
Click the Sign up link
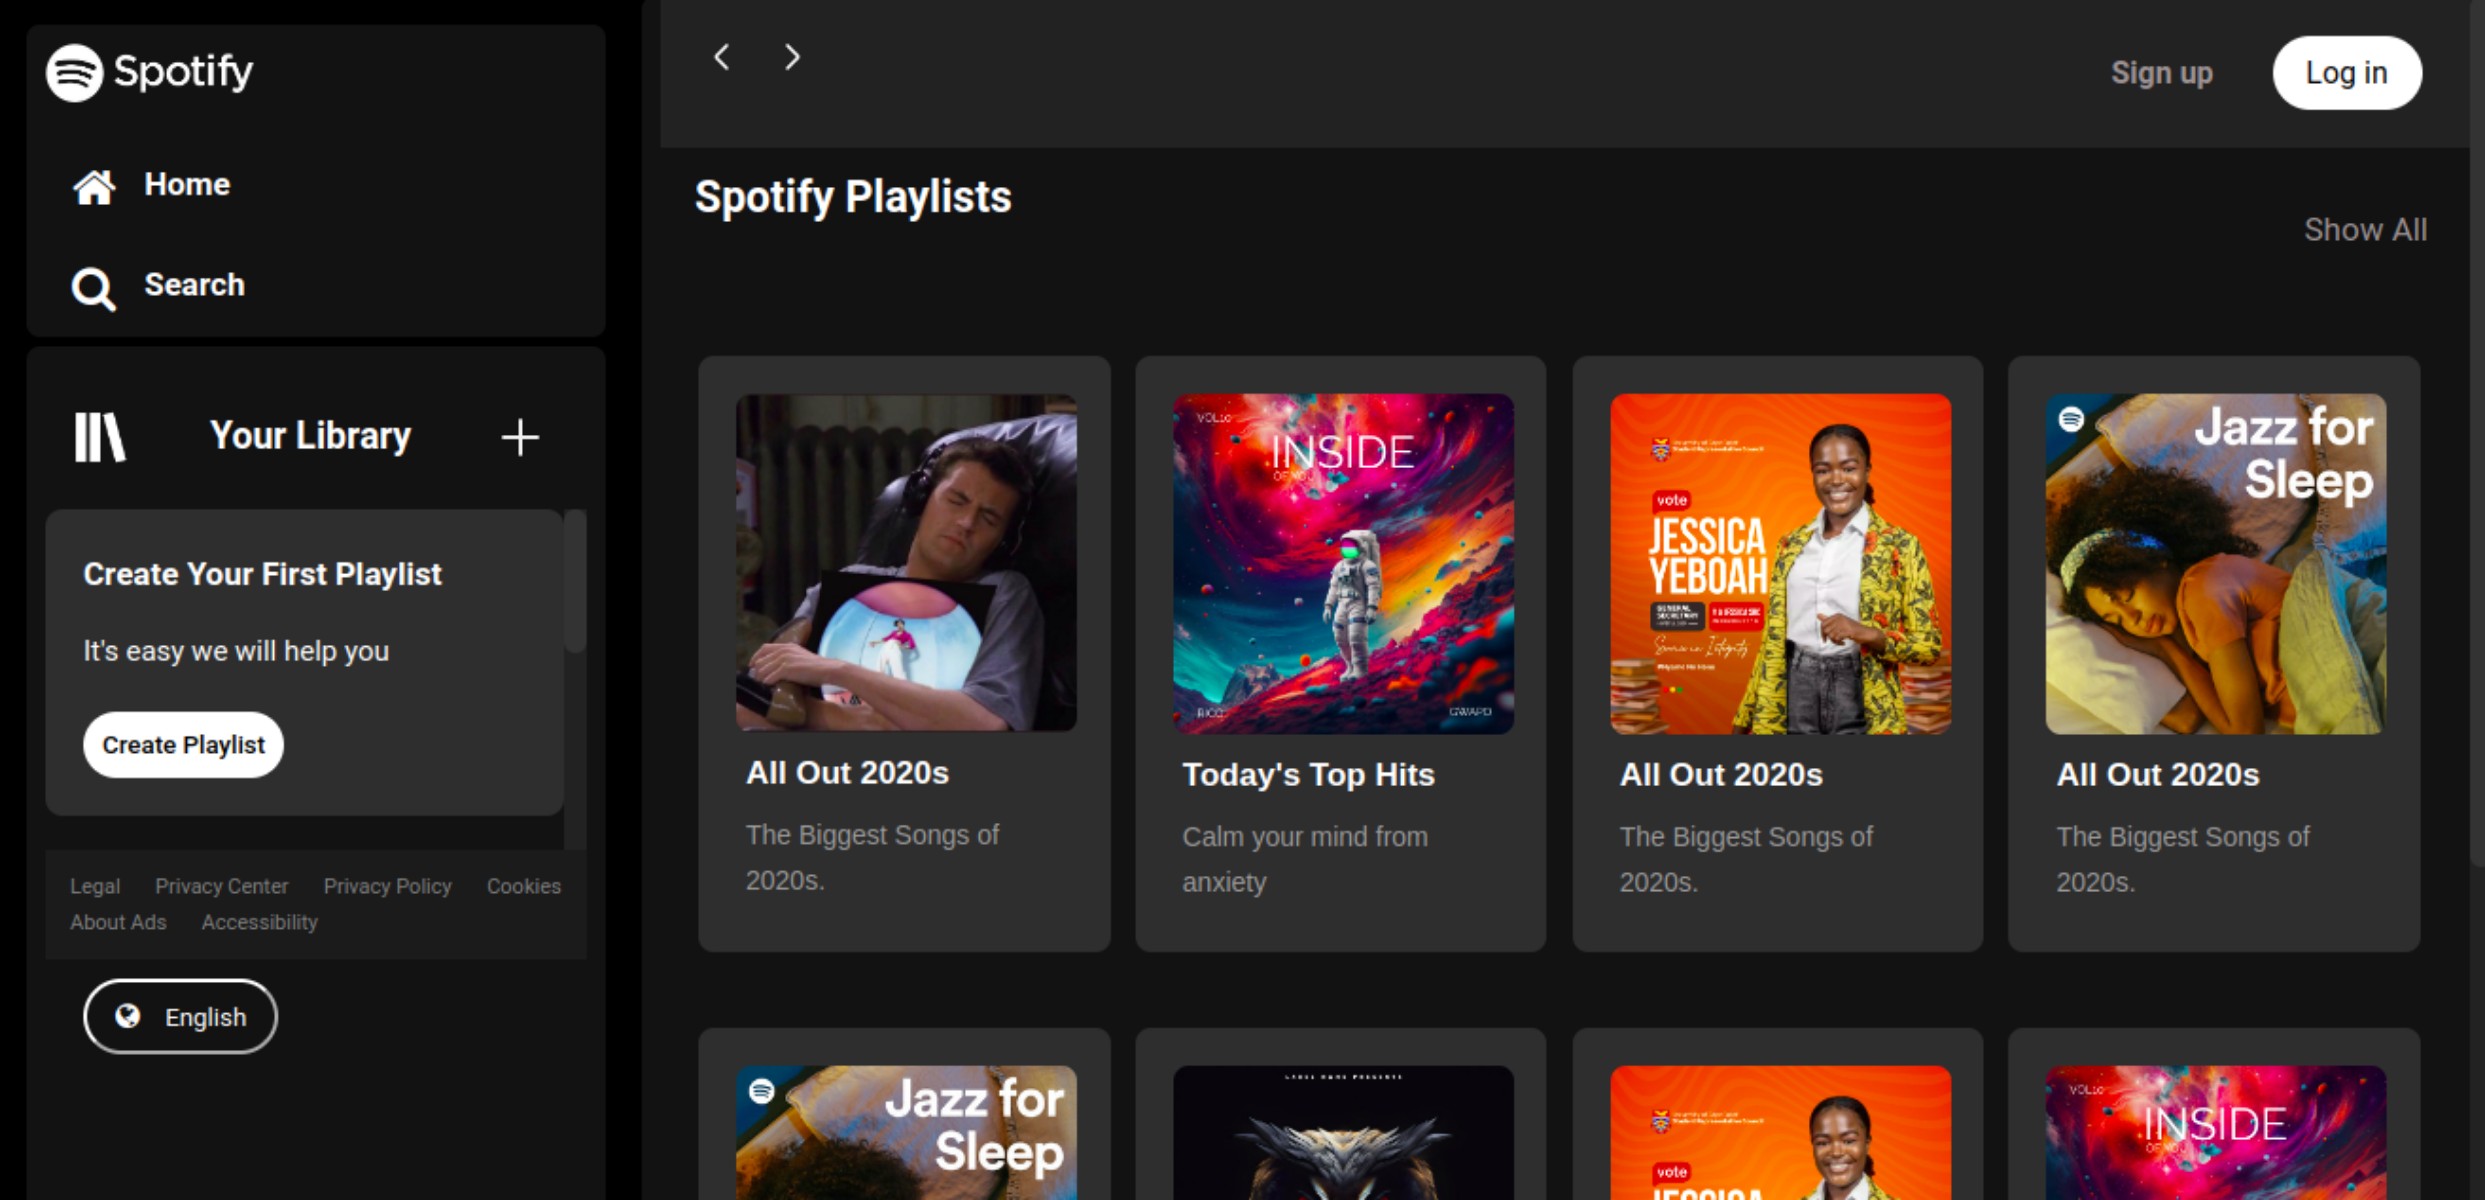[2161, 73]
